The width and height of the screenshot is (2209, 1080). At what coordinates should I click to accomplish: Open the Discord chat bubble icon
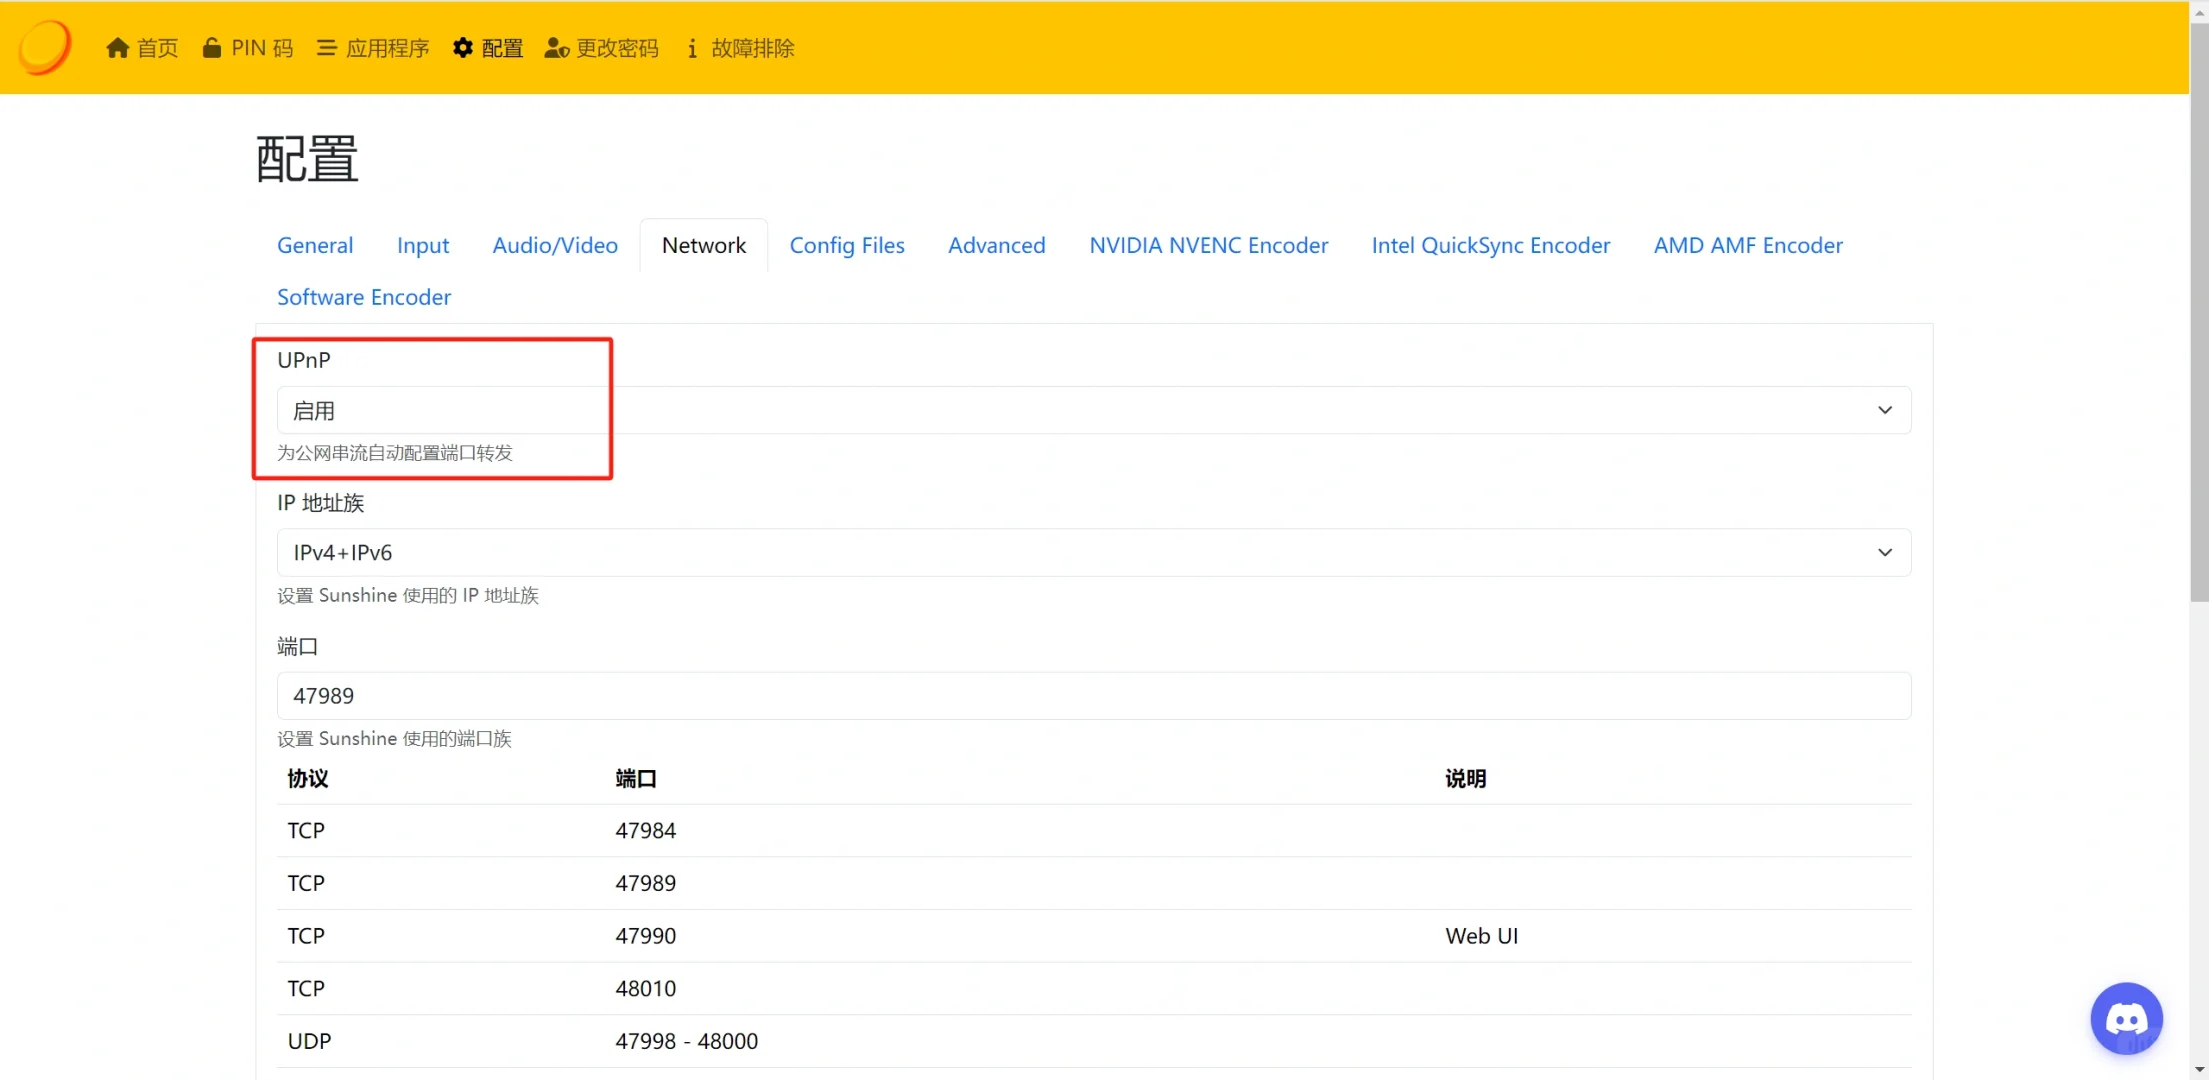[x=2126, y=1018]
